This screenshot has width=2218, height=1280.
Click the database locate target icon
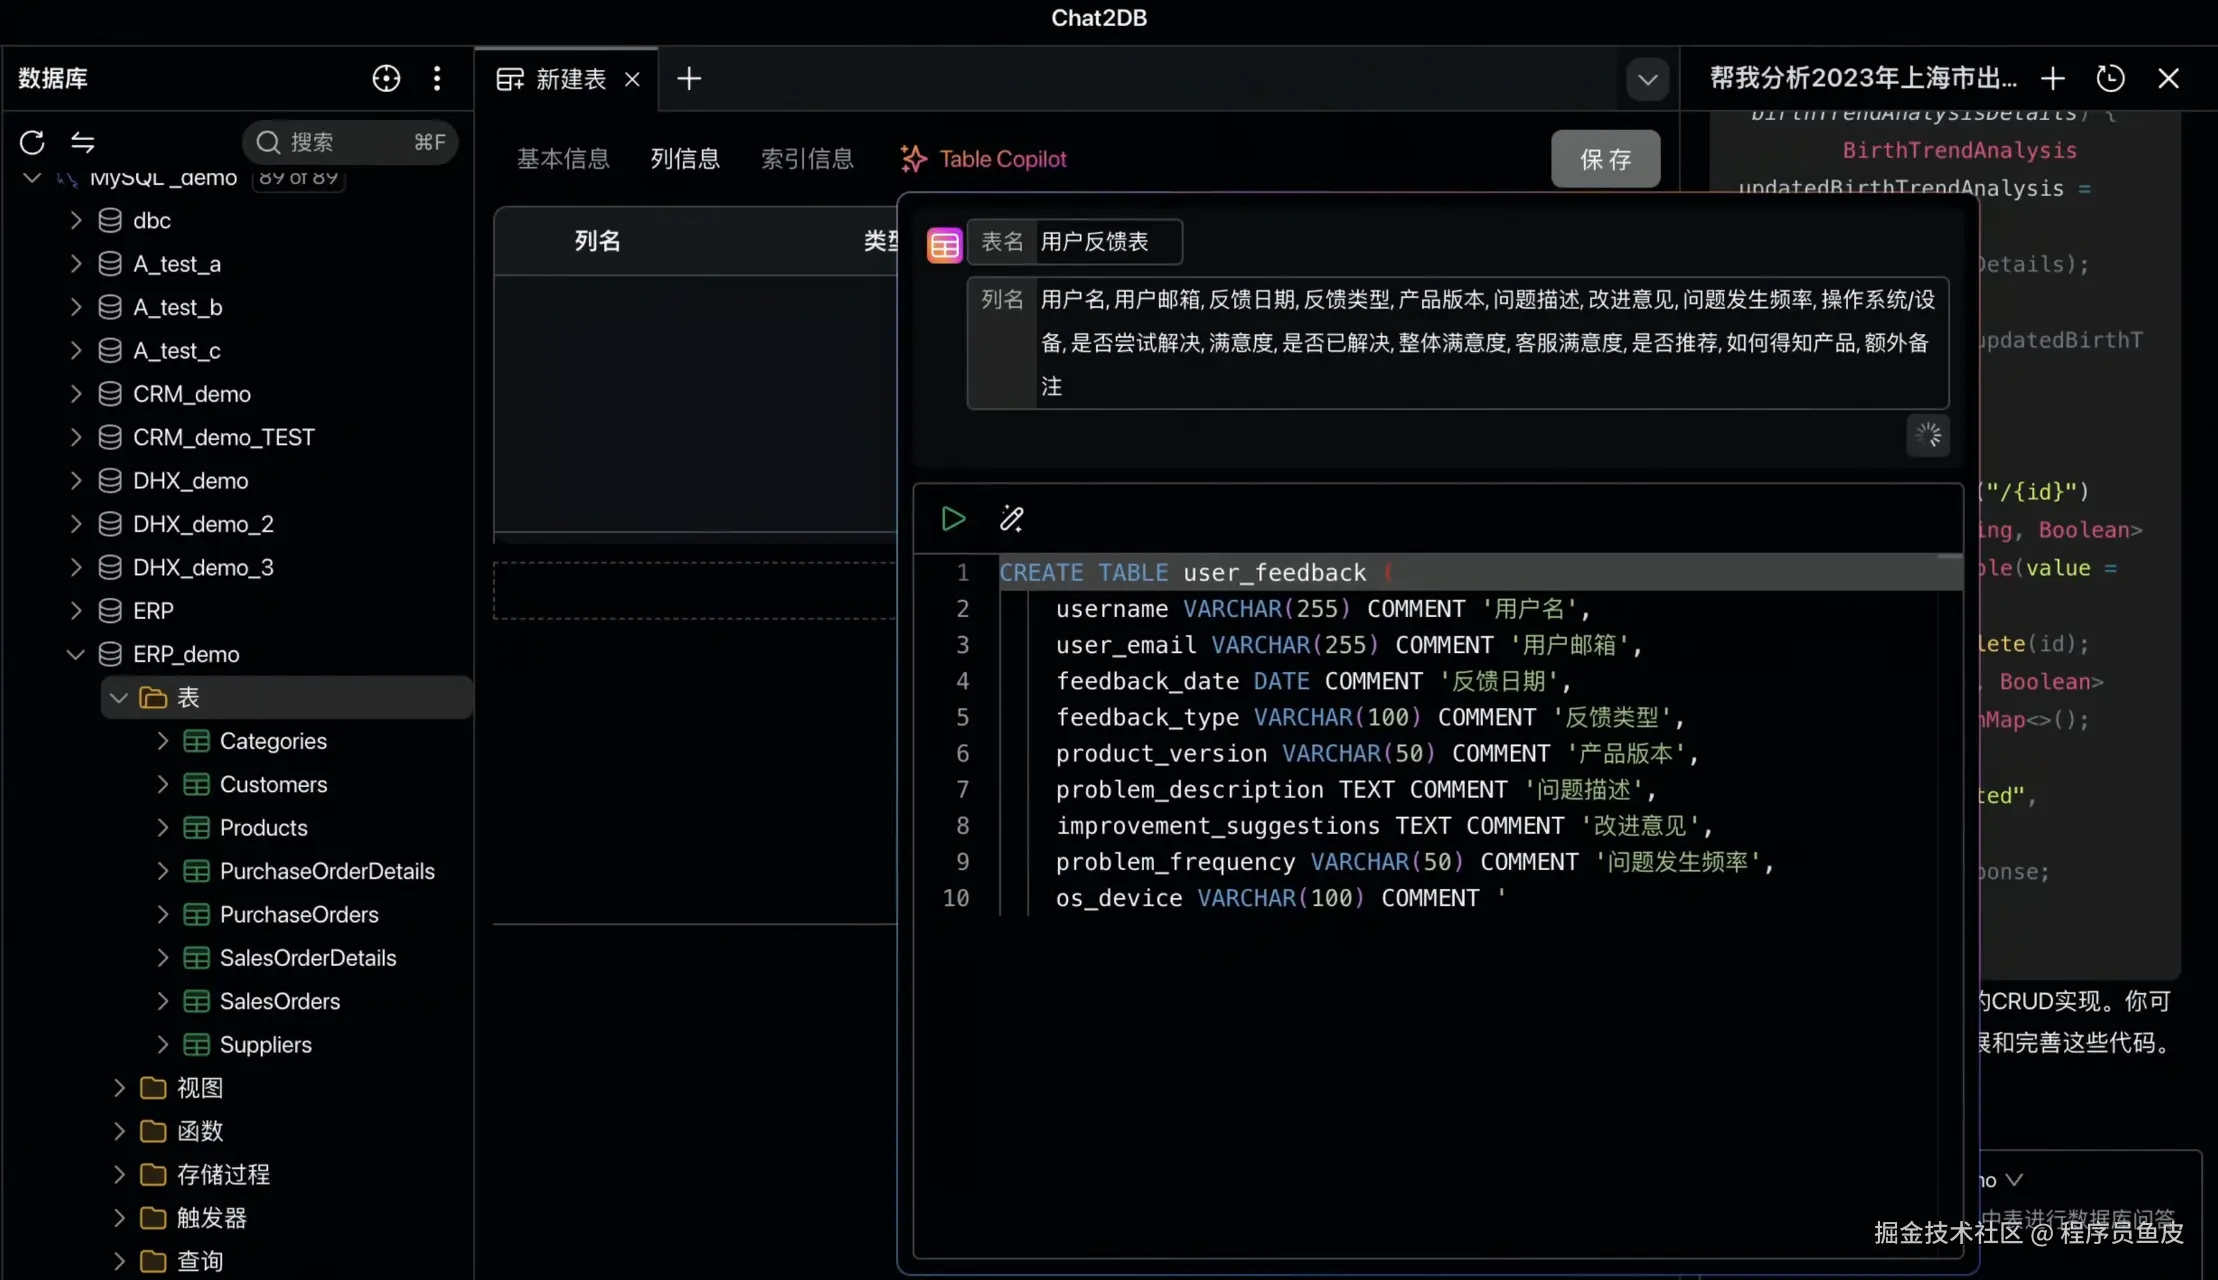(386, 78)
